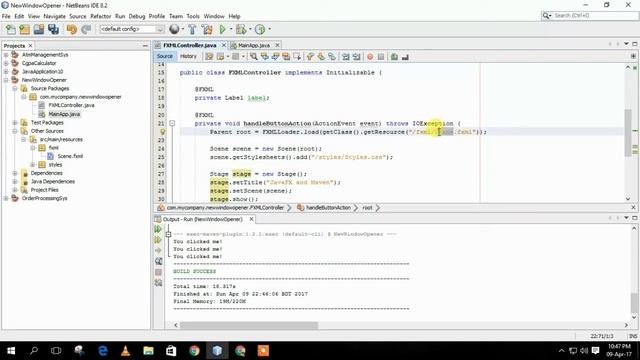Click the Undo toolbar icon
The image size is (640, 360).
coord(72,29)
